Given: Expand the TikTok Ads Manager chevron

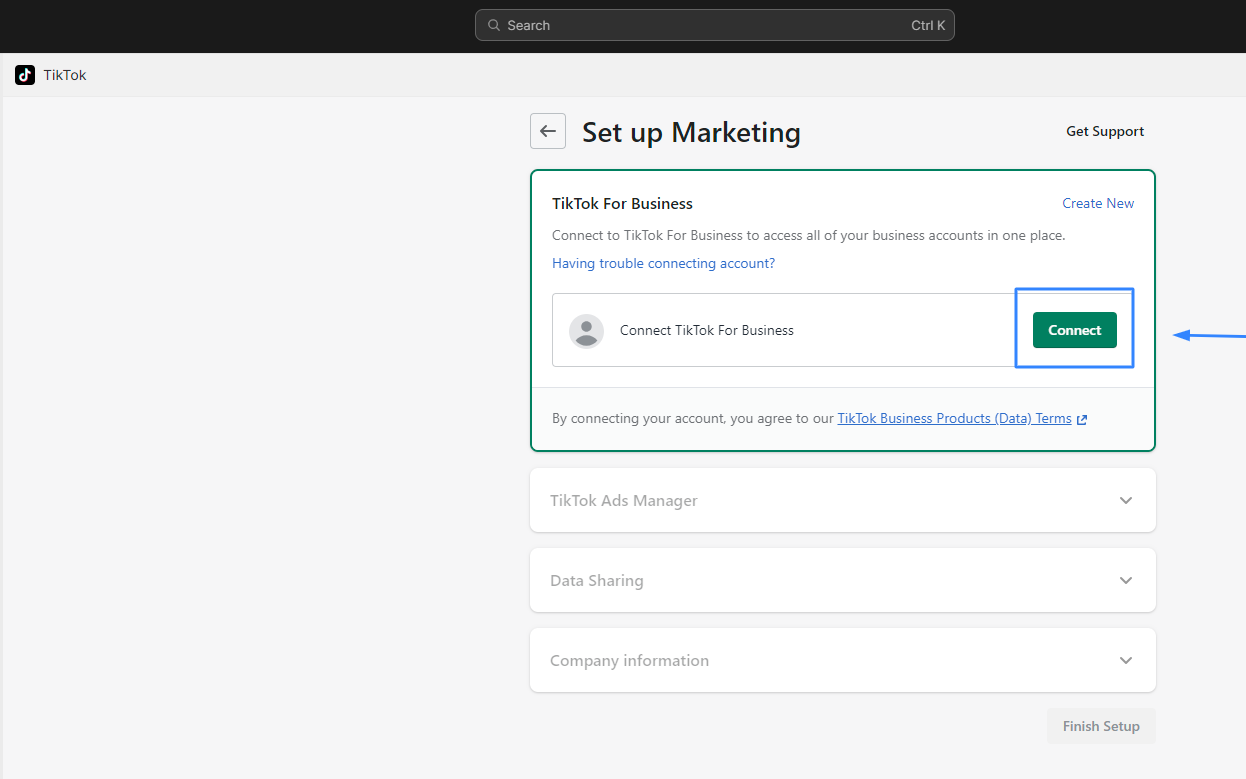Looking at the screenshot, I should pos(1126,500).
